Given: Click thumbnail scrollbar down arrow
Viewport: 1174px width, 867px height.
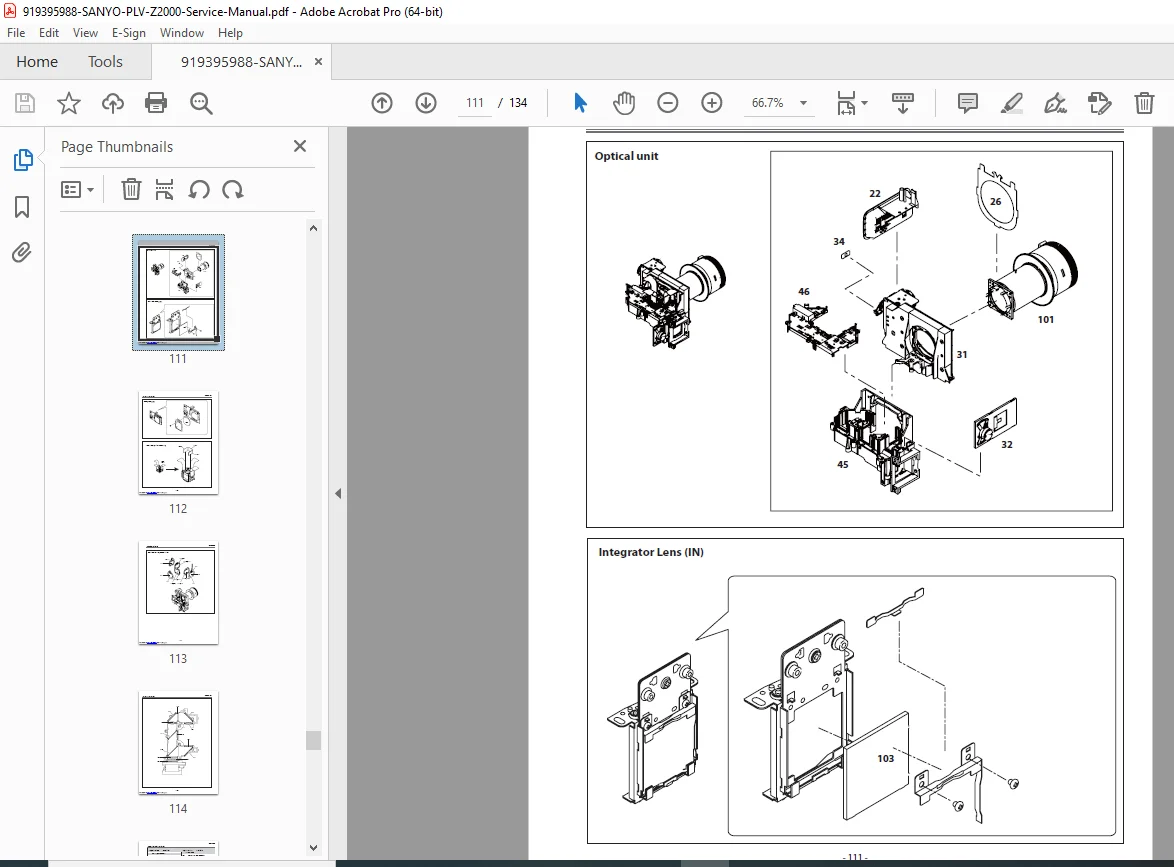Looking at the screenshot, I should (x=314, y=848).
